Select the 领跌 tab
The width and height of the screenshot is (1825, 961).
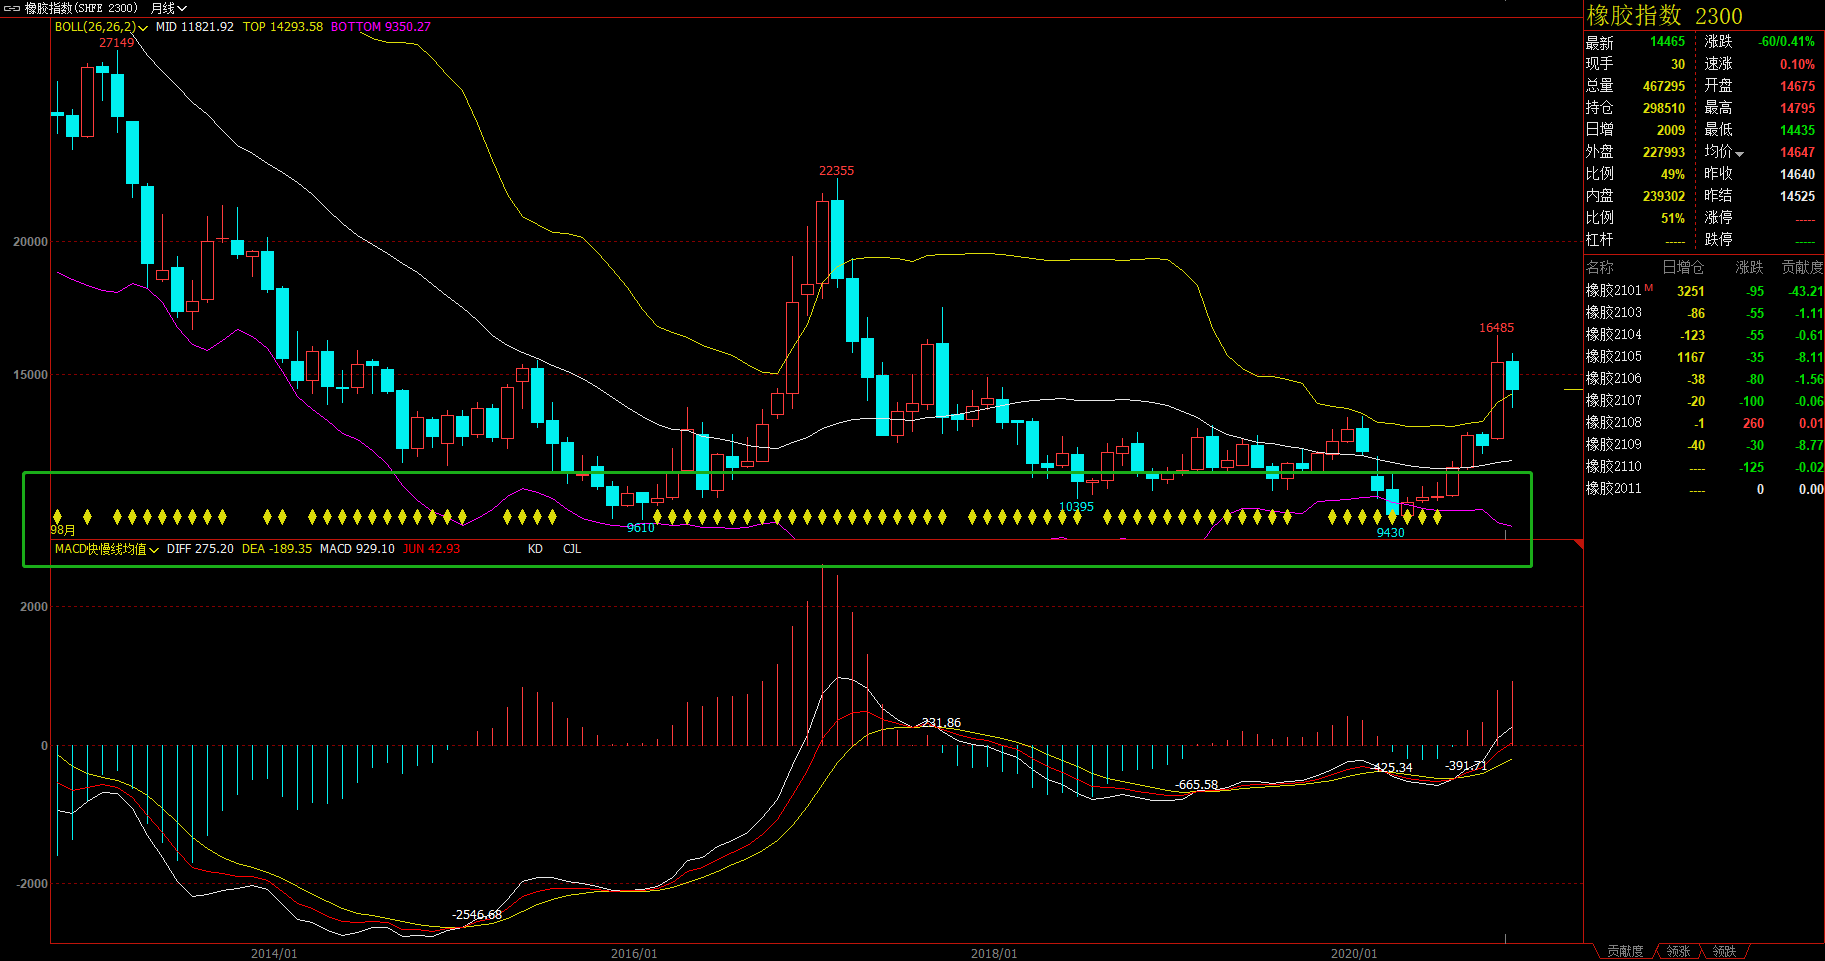(1724, 951)
